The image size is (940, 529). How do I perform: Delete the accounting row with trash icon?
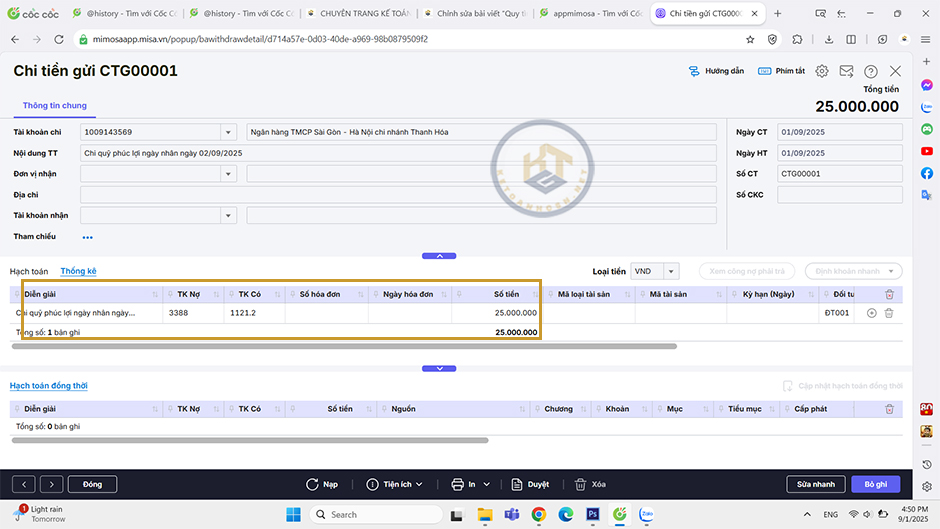[889, 313]
